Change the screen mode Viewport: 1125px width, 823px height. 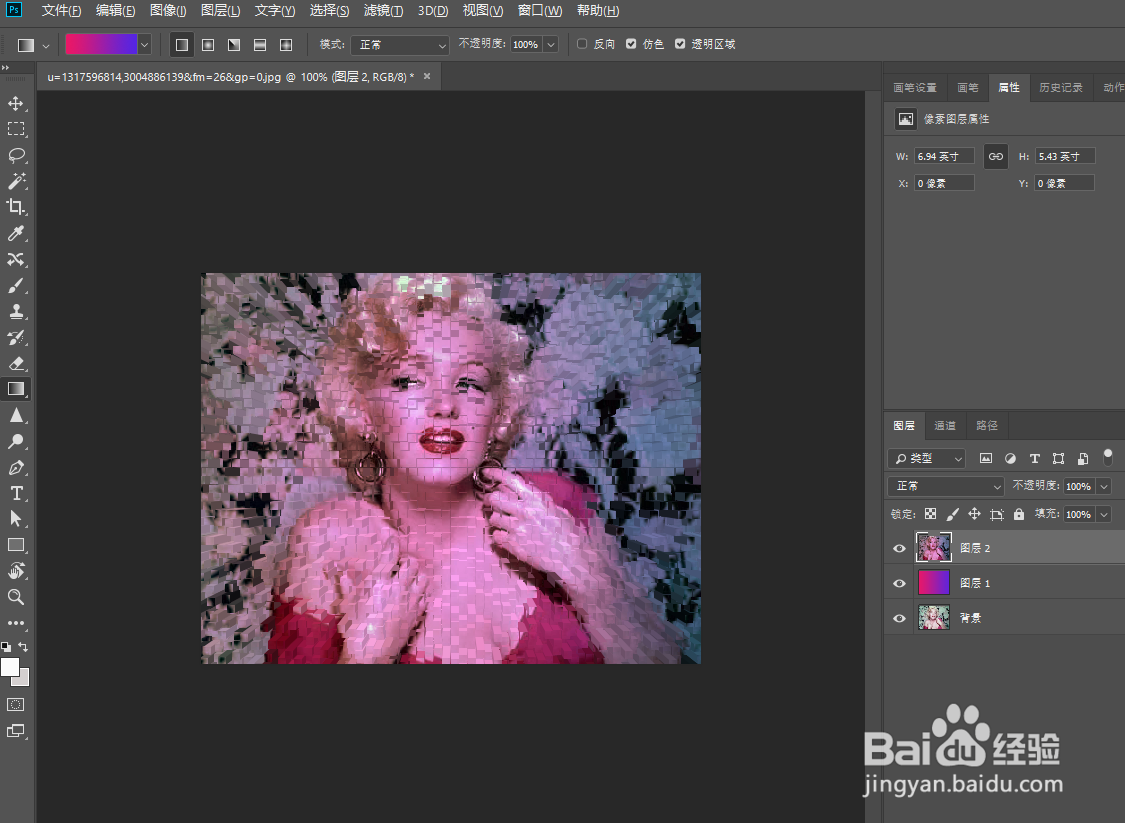pos(16,731)
